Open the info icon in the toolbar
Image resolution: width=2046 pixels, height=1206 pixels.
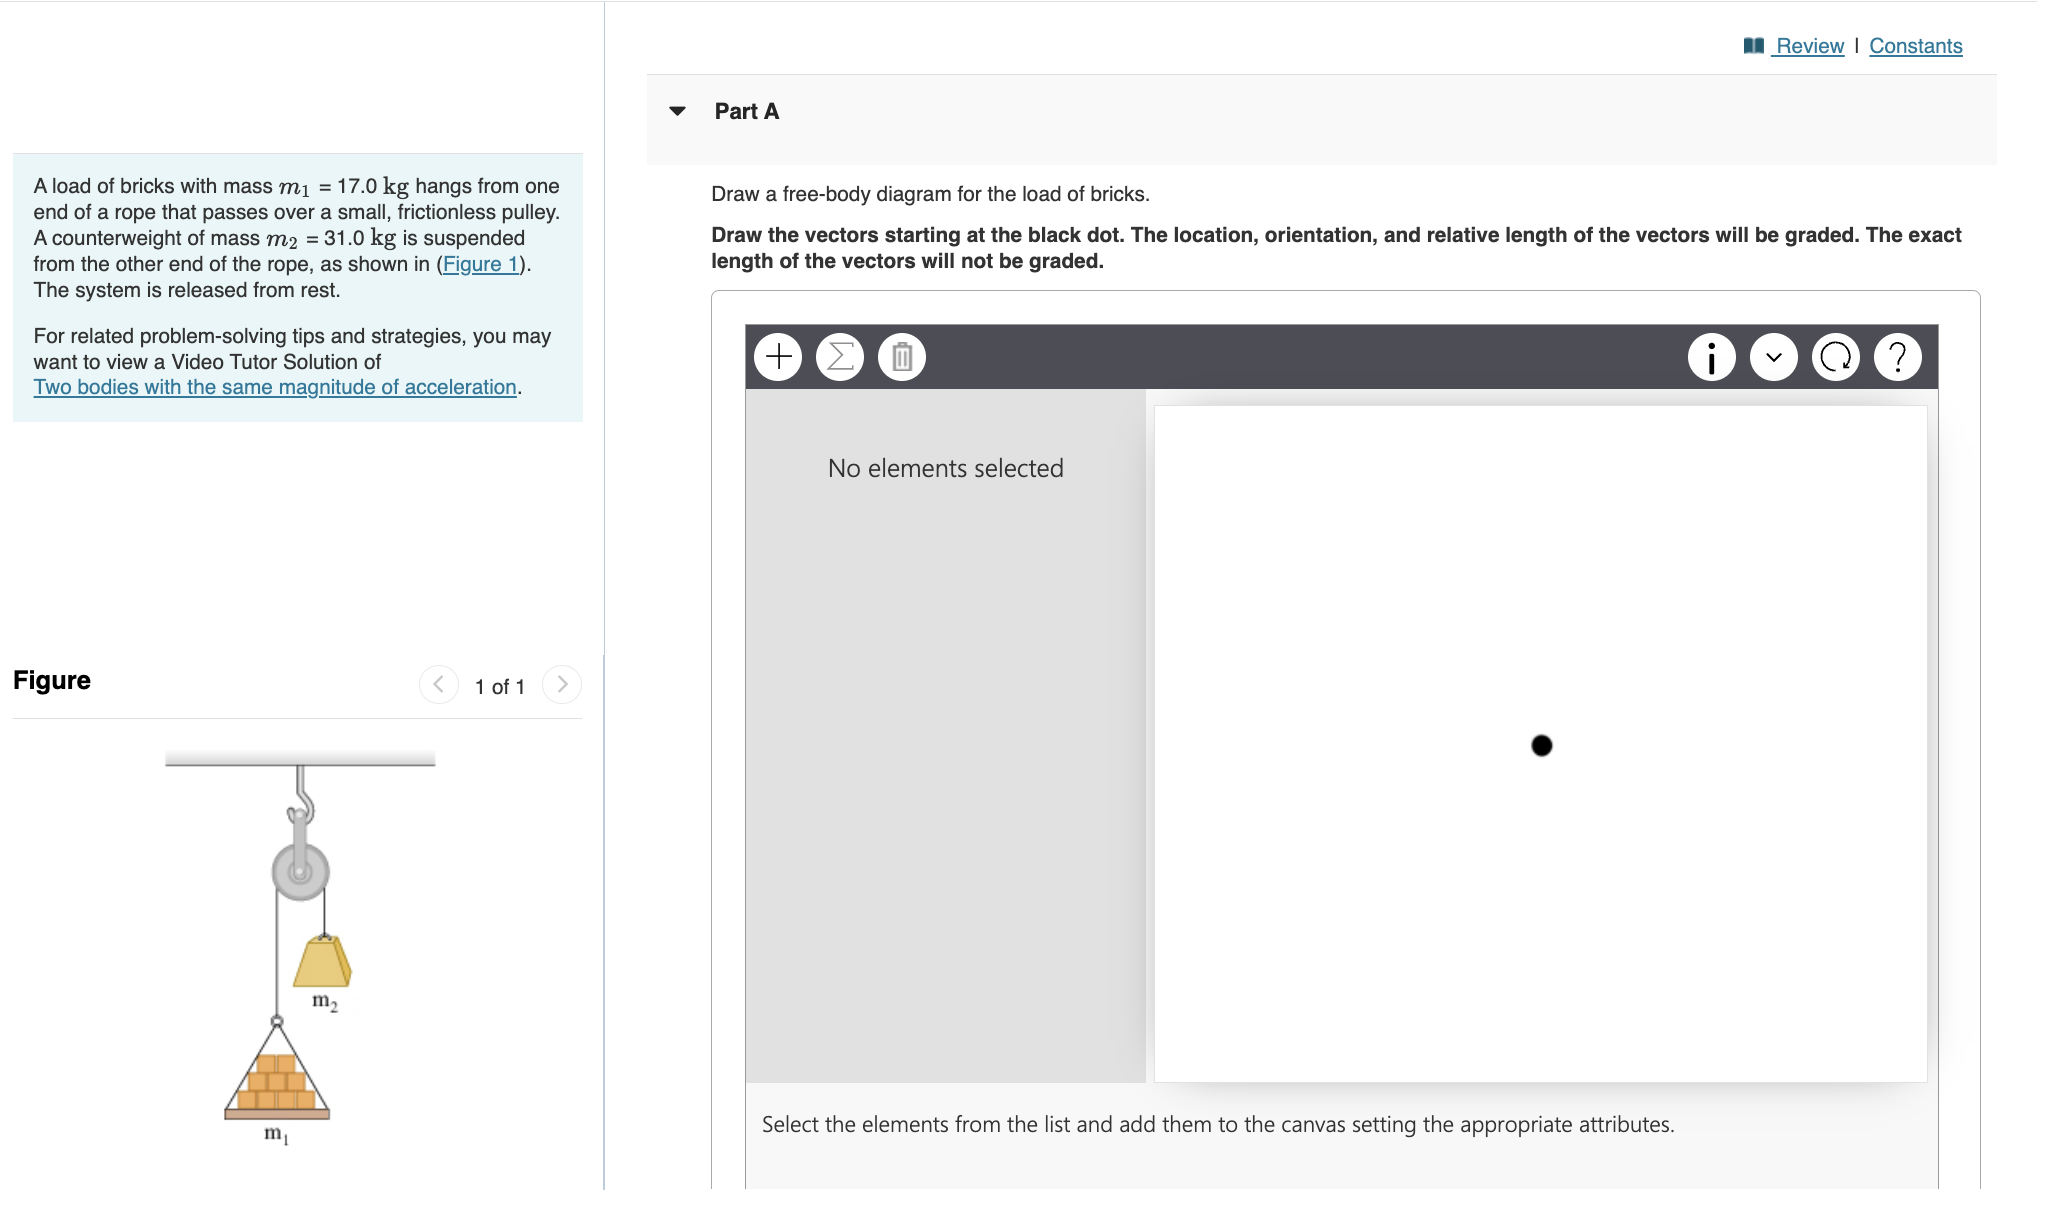click(1711, 357)
